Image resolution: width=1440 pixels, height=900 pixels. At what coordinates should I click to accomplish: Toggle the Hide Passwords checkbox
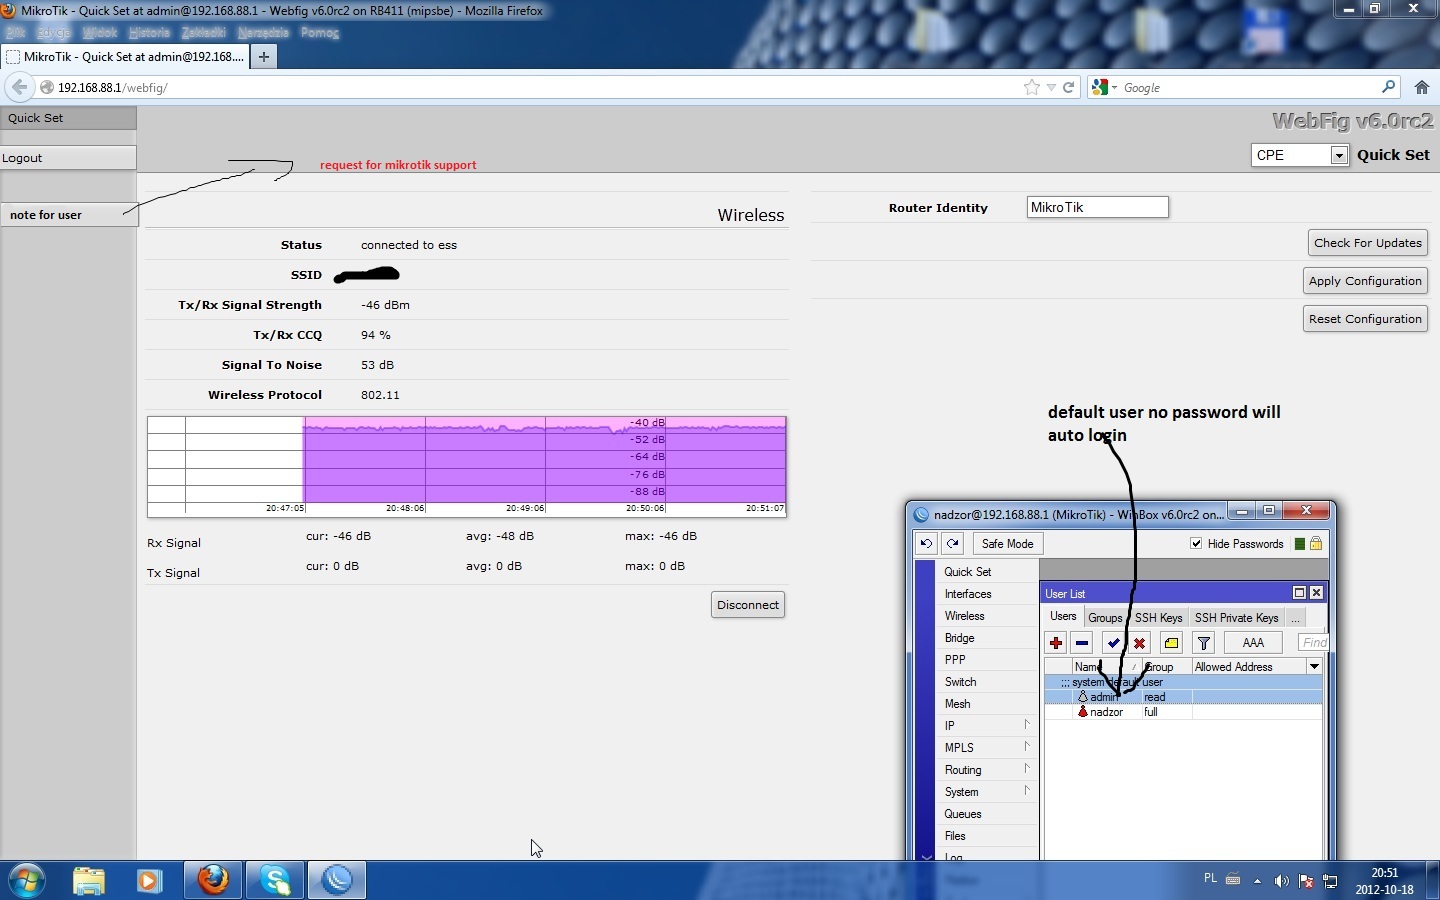click(1196, 544)
